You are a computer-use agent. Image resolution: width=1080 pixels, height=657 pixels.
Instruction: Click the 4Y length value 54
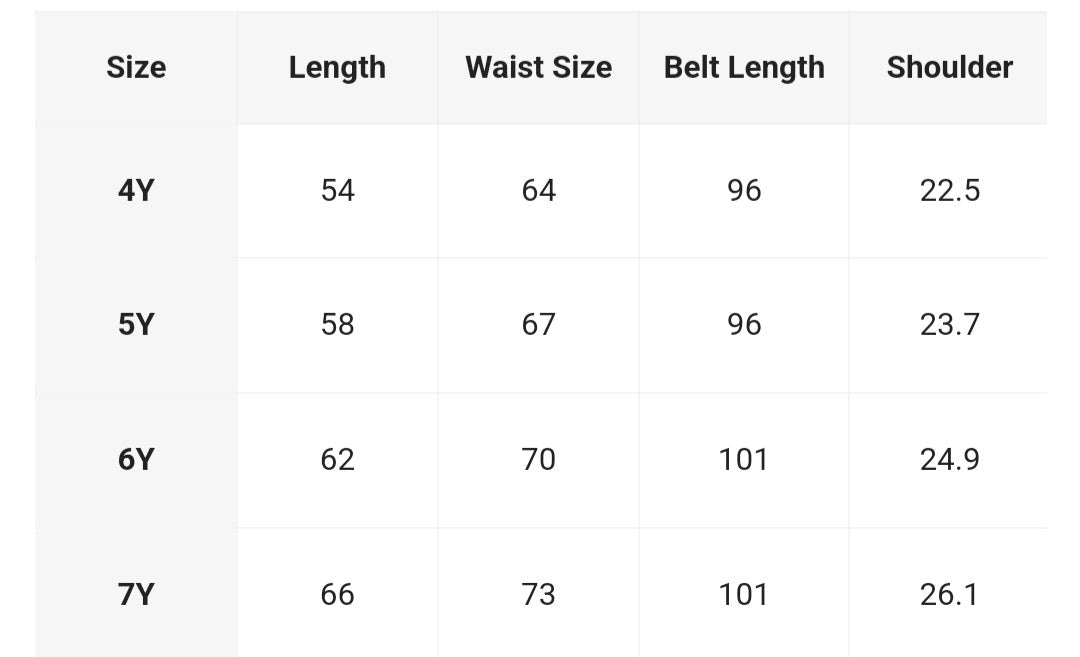point(337,190)
